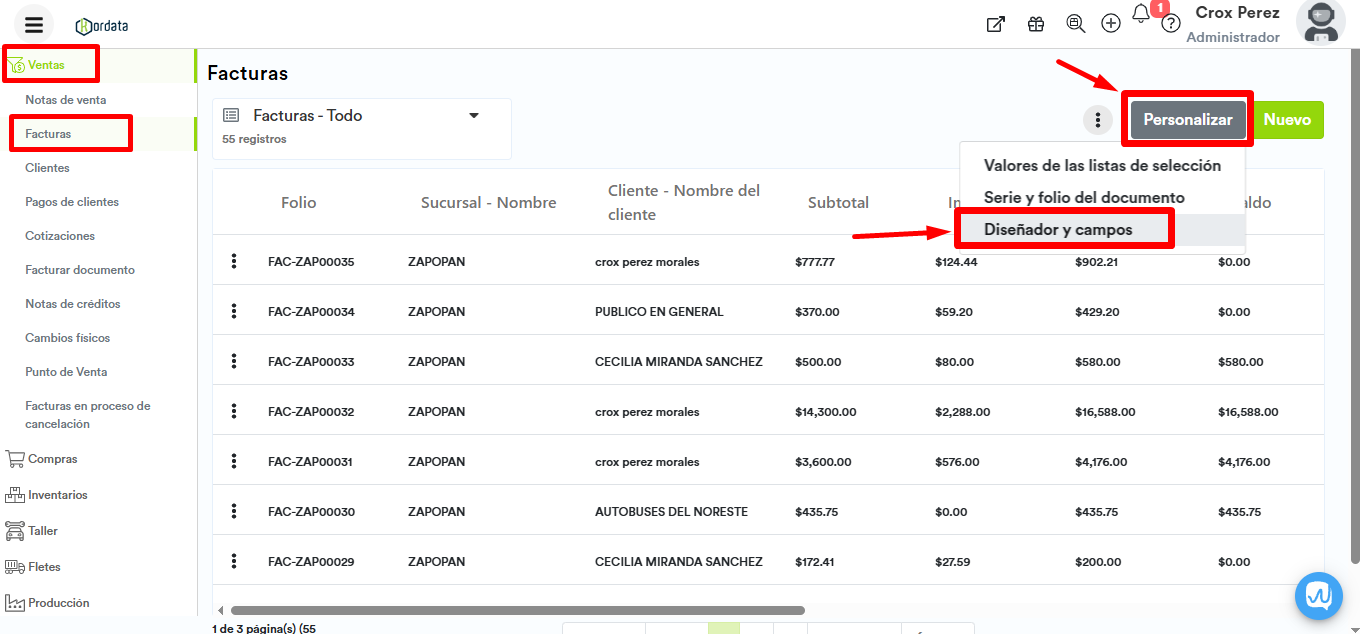Open the user profile avatar
Viewport: 1360px width, 634px height.
1320,23
